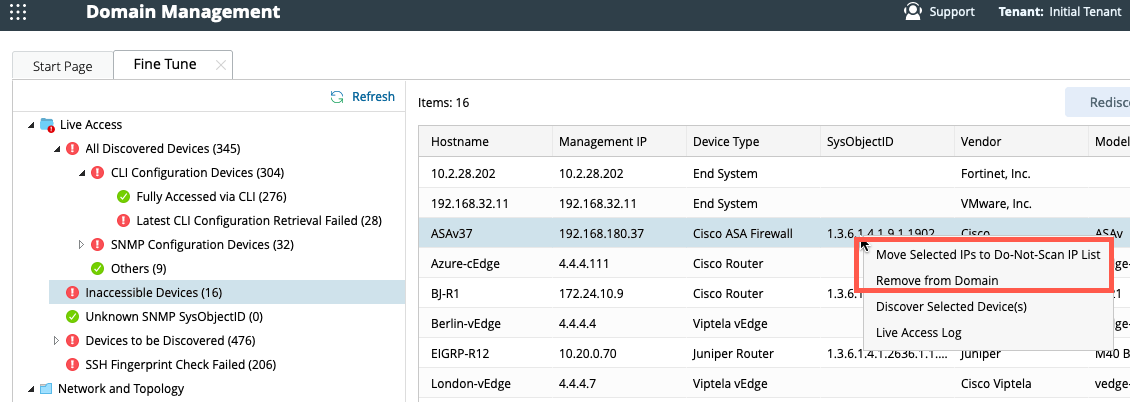Select the 10.2.28.202 hostname row

click(x=463, y=174)
